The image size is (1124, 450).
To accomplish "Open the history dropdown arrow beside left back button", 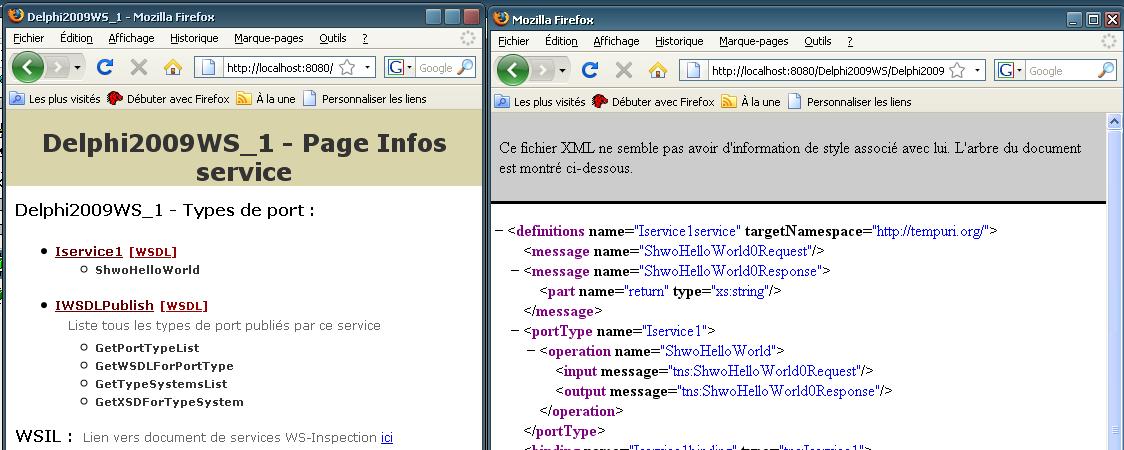I will (78, 68).
